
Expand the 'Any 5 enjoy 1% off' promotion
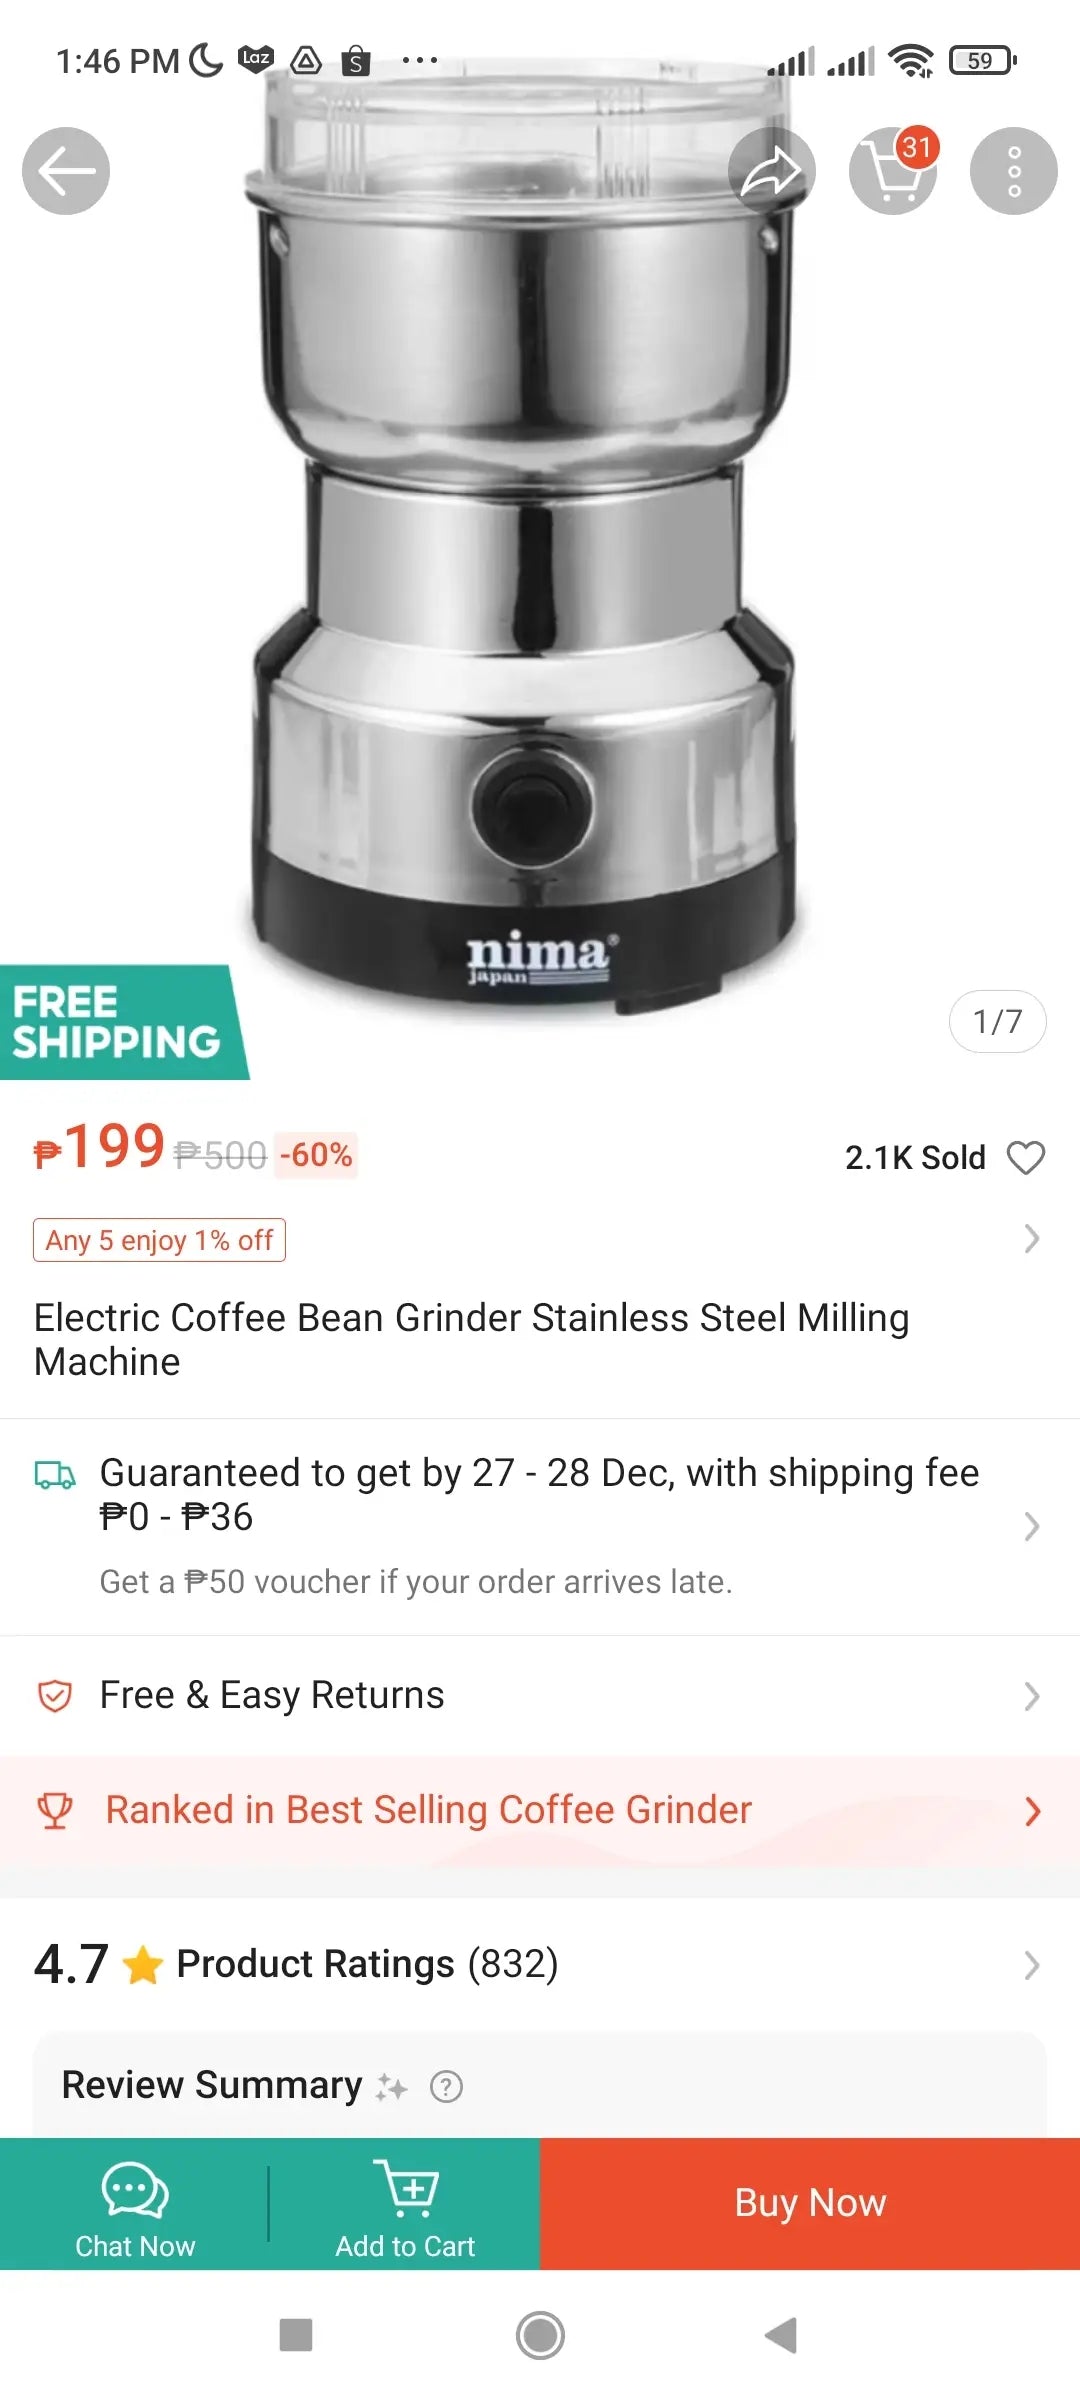pos(160,1240)
